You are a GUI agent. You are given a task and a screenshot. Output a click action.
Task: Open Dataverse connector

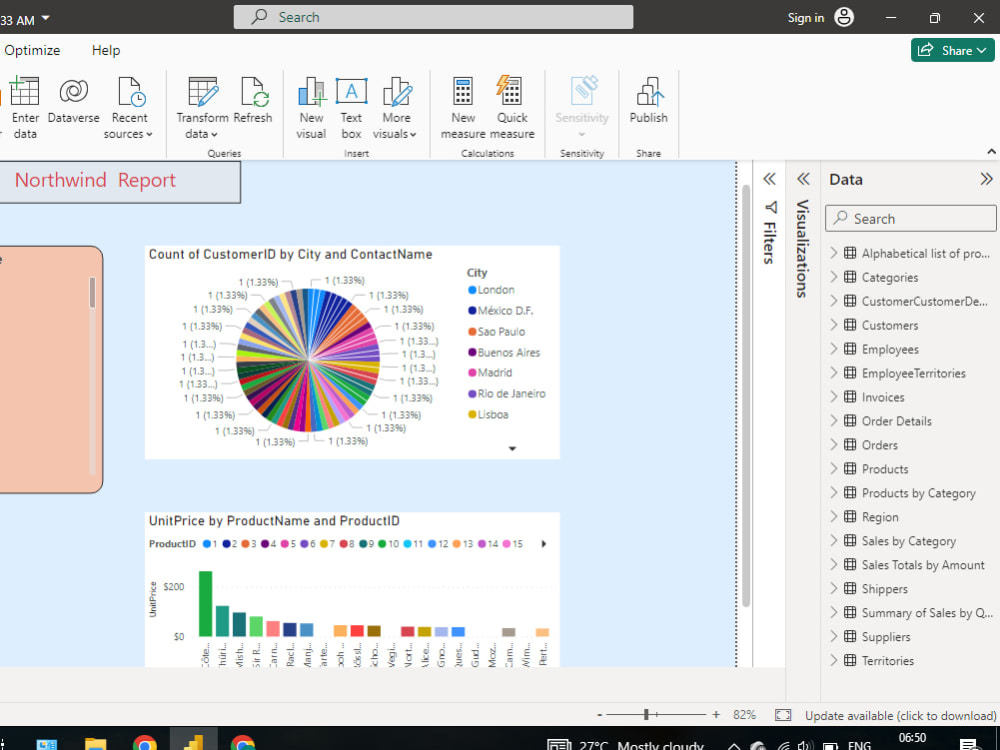[x=73, y=101]
